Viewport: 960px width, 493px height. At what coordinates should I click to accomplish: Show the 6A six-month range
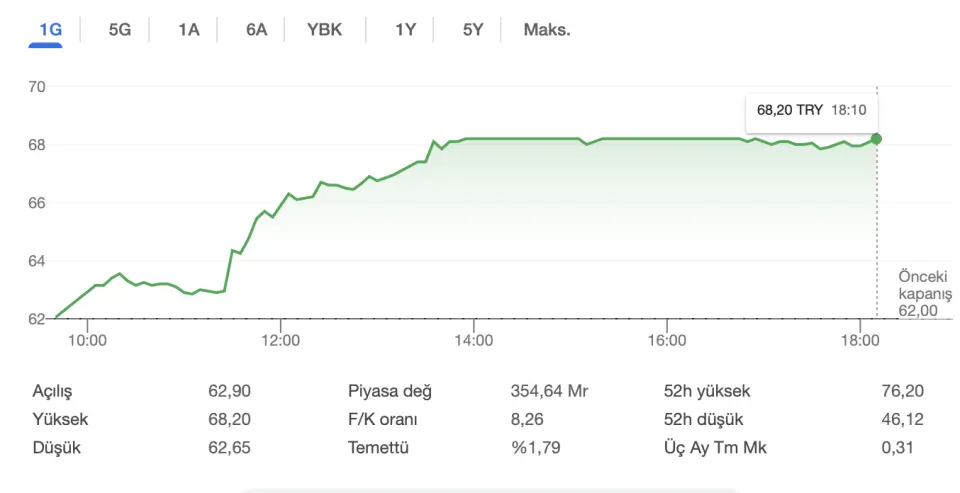[257, 29]
